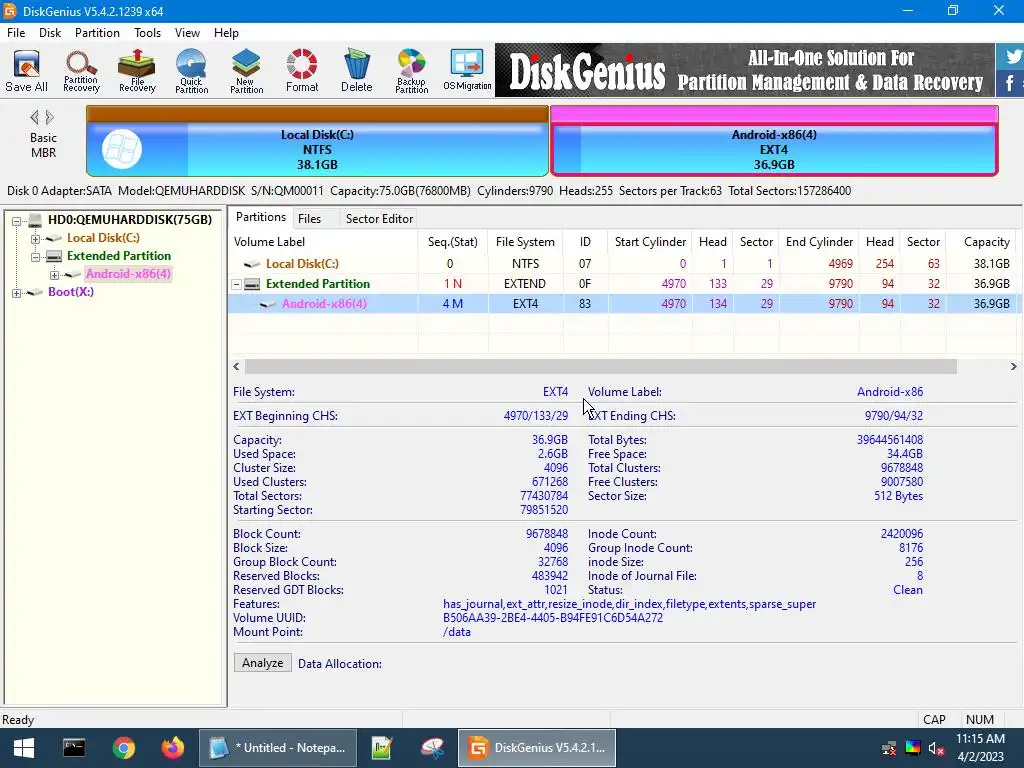
Task: Switch to the Partitions tab
Action: click(261, 217)
